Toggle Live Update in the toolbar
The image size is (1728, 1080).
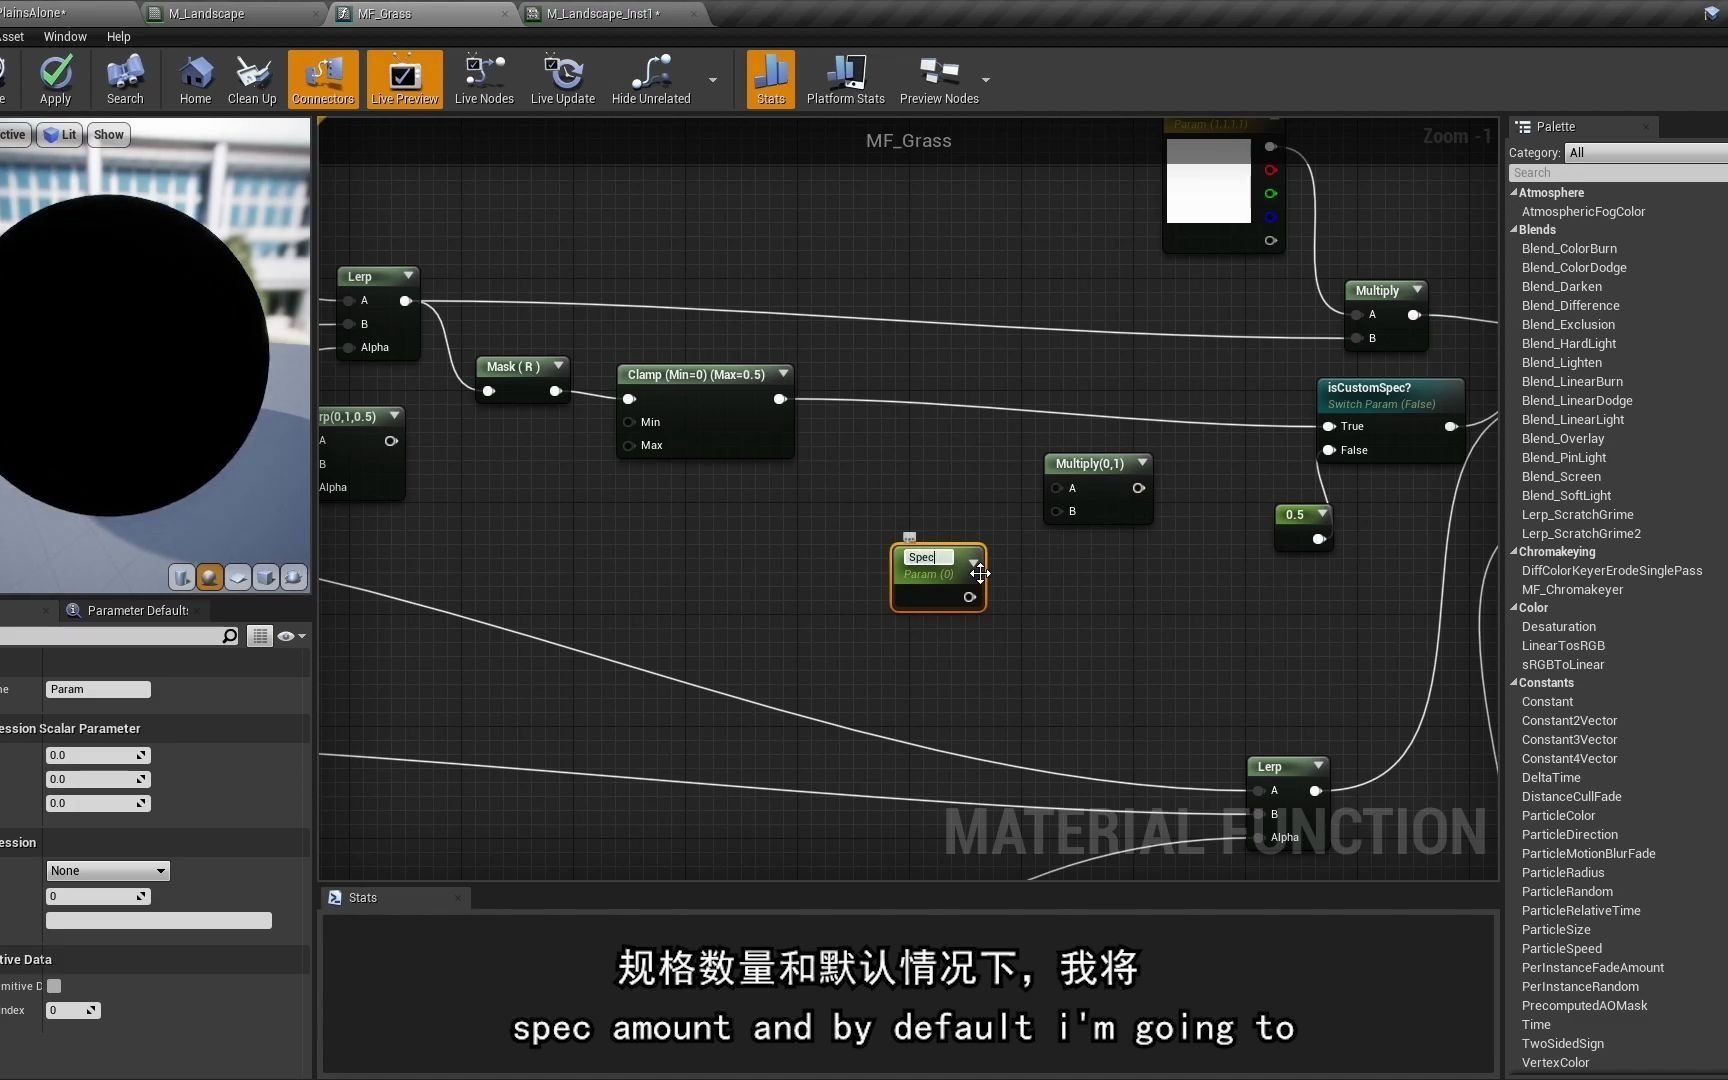pos(562,80)
